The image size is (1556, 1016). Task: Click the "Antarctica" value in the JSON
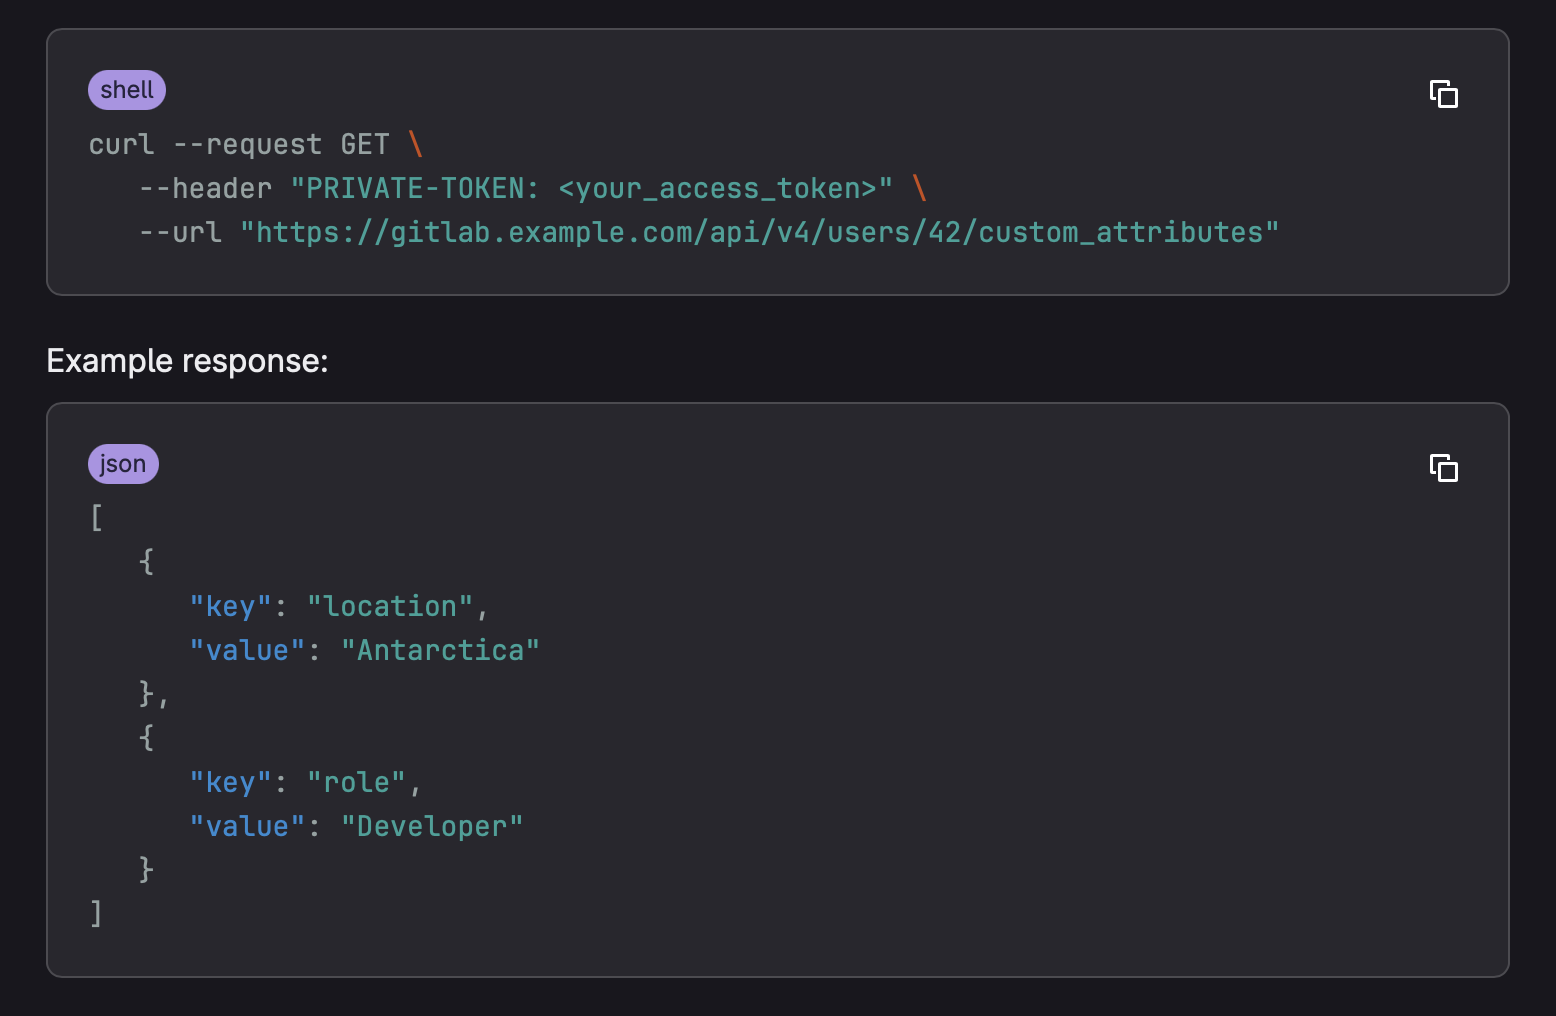pyautogui.click(x=440, y=650)
